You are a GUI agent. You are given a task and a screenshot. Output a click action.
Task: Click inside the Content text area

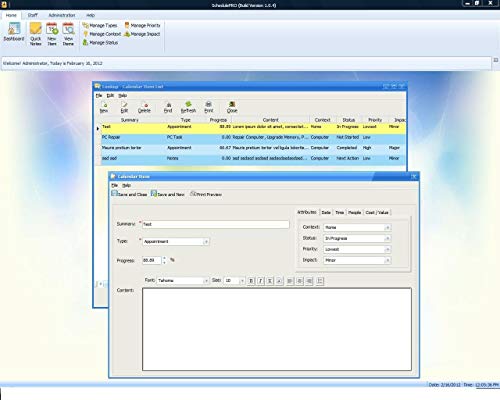[277, 329]
